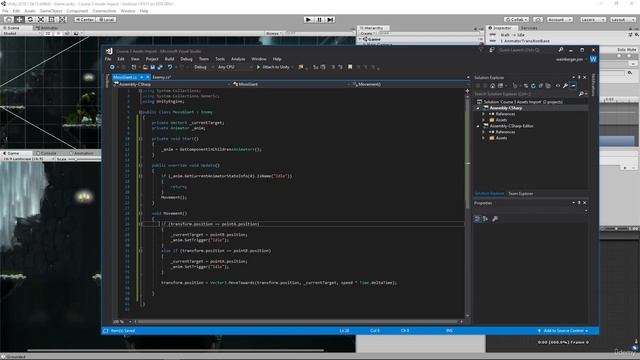The width and height of the screenshot is (640, 360).
Task: Click Solution Explorer Show All Files icon
Action: (x=548, y=86)
